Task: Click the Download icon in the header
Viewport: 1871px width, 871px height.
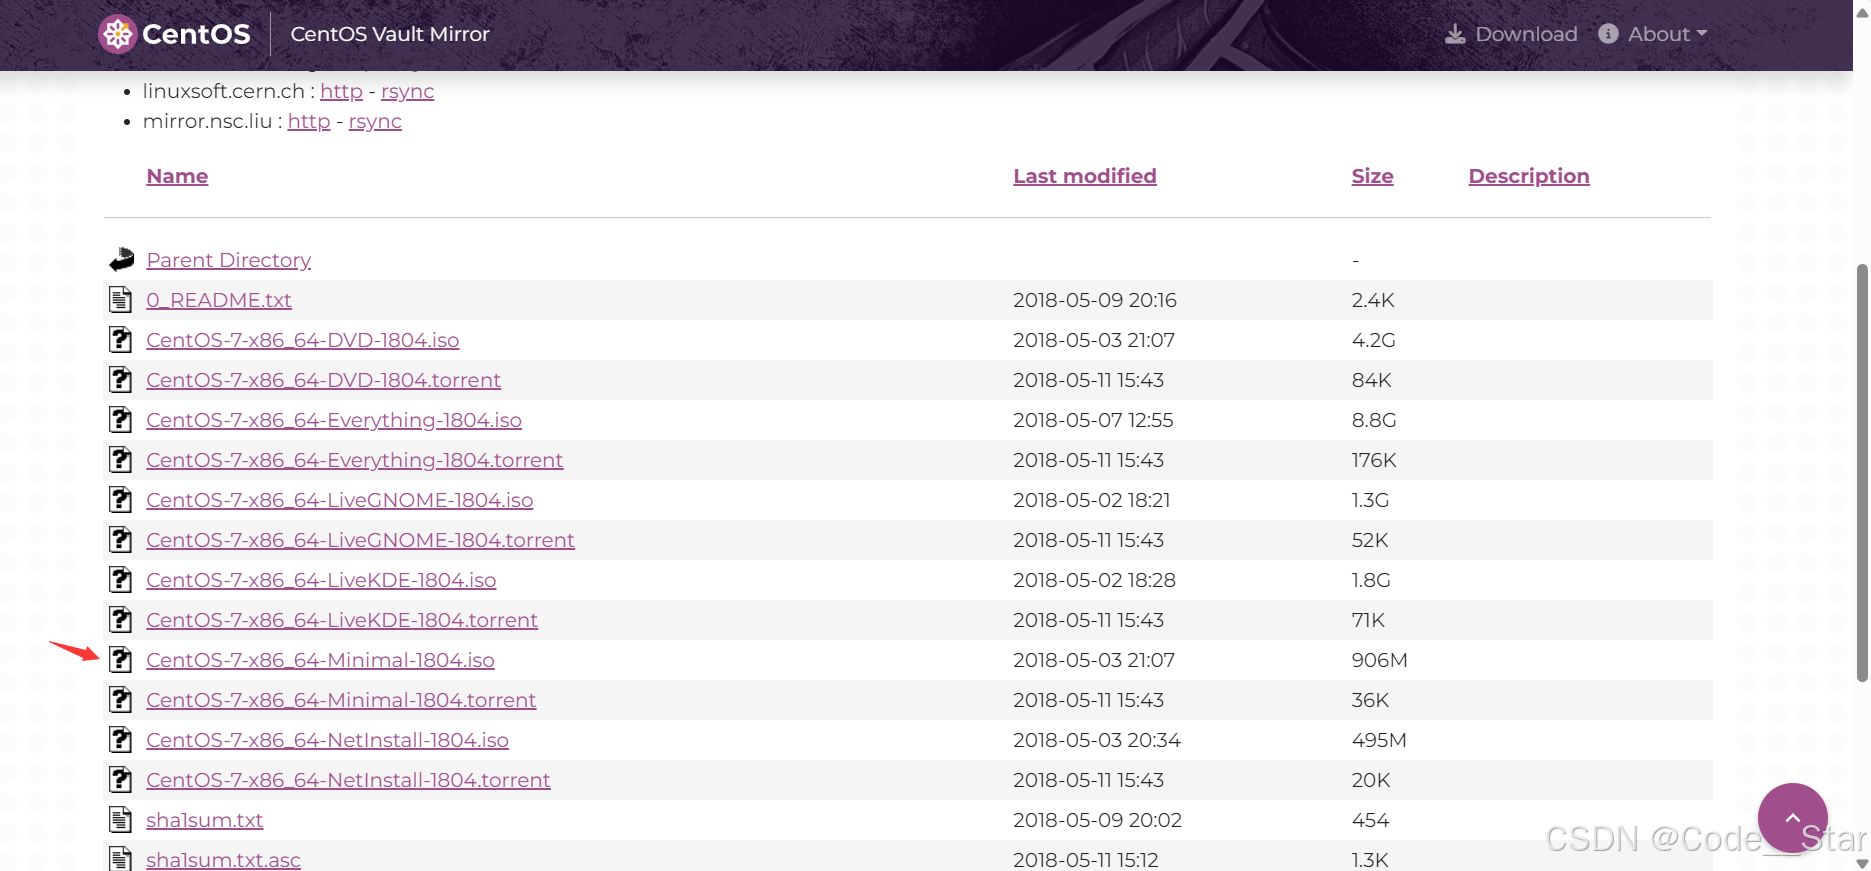Action: click(1455, 34)
